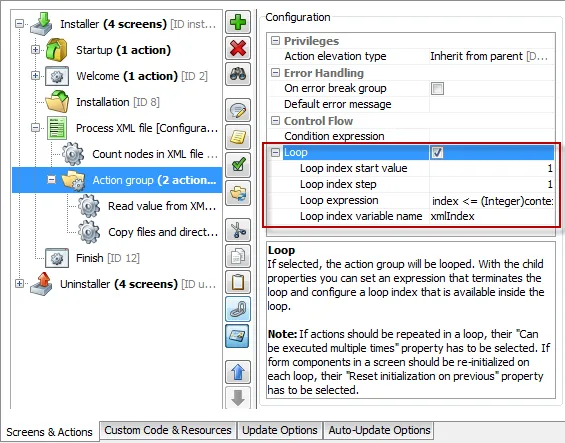The width and height of the screenshot is (565, 443).
Task: Click the Default error message value field
Action: (491, 104)
